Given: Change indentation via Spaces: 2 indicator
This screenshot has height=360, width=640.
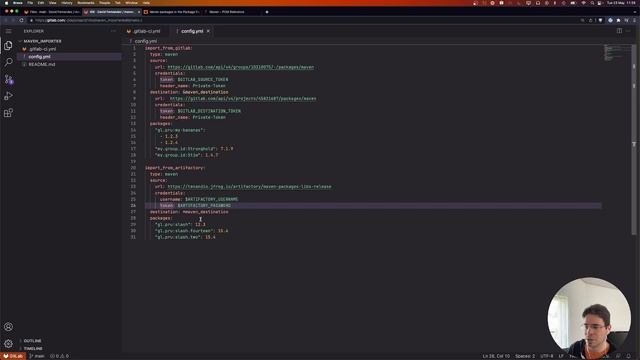Looking at the screenshot, I should point(525,356).
